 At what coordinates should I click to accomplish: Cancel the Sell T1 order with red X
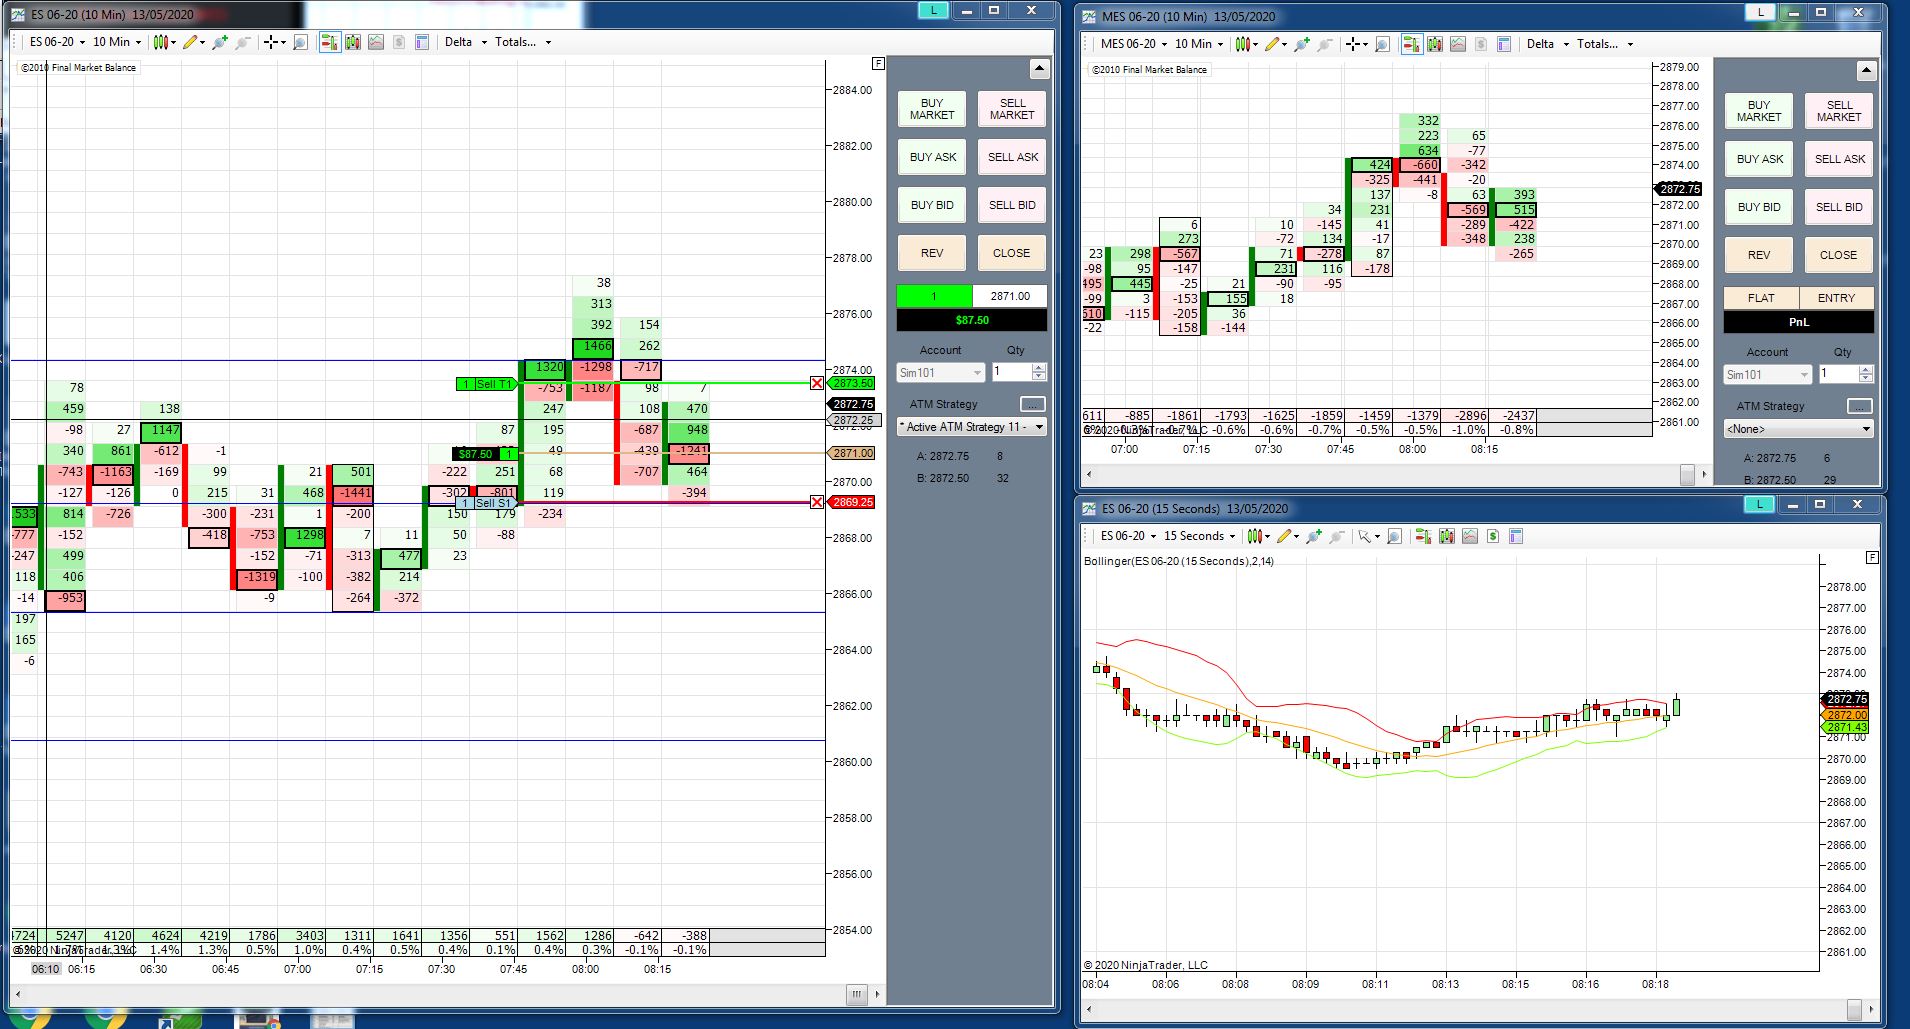(x=817, y=383)
